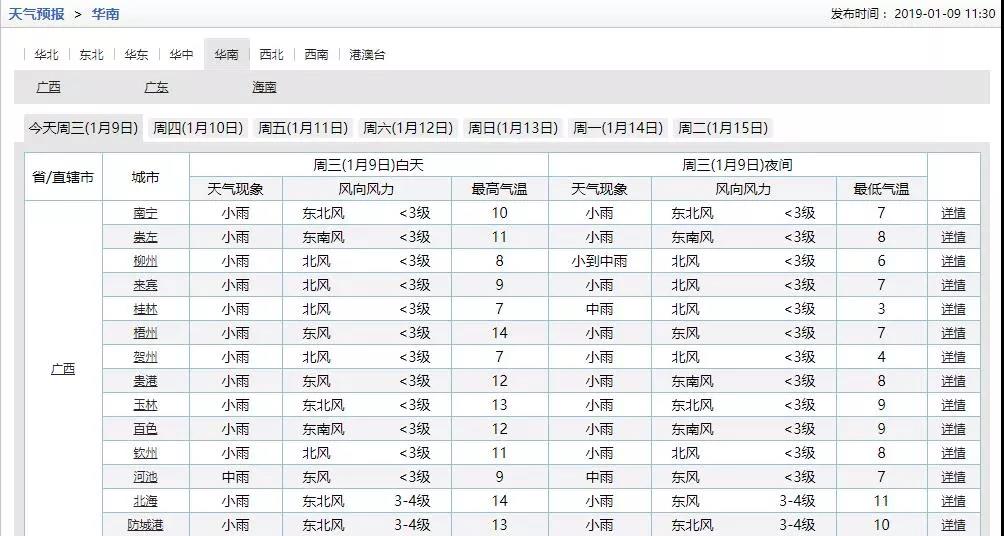Select the 周四(1月10日) forecast tab
This screenshot has height=536, width=1004.
click(x=198, y=128)
